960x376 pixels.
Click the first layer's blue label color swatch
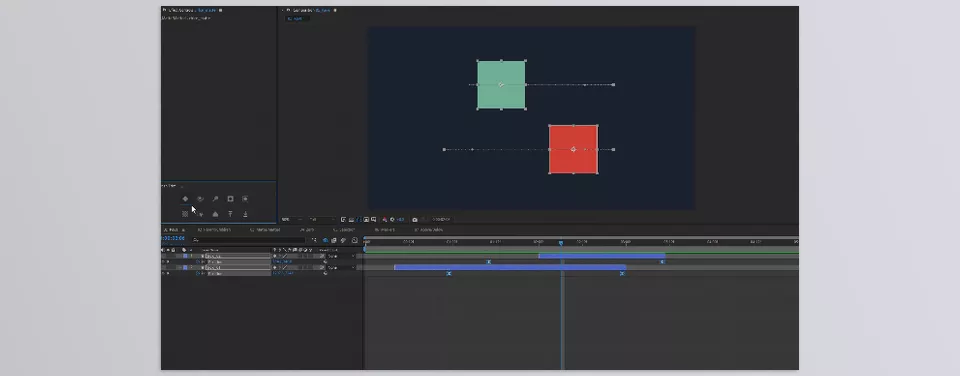(x=185, y=256)
